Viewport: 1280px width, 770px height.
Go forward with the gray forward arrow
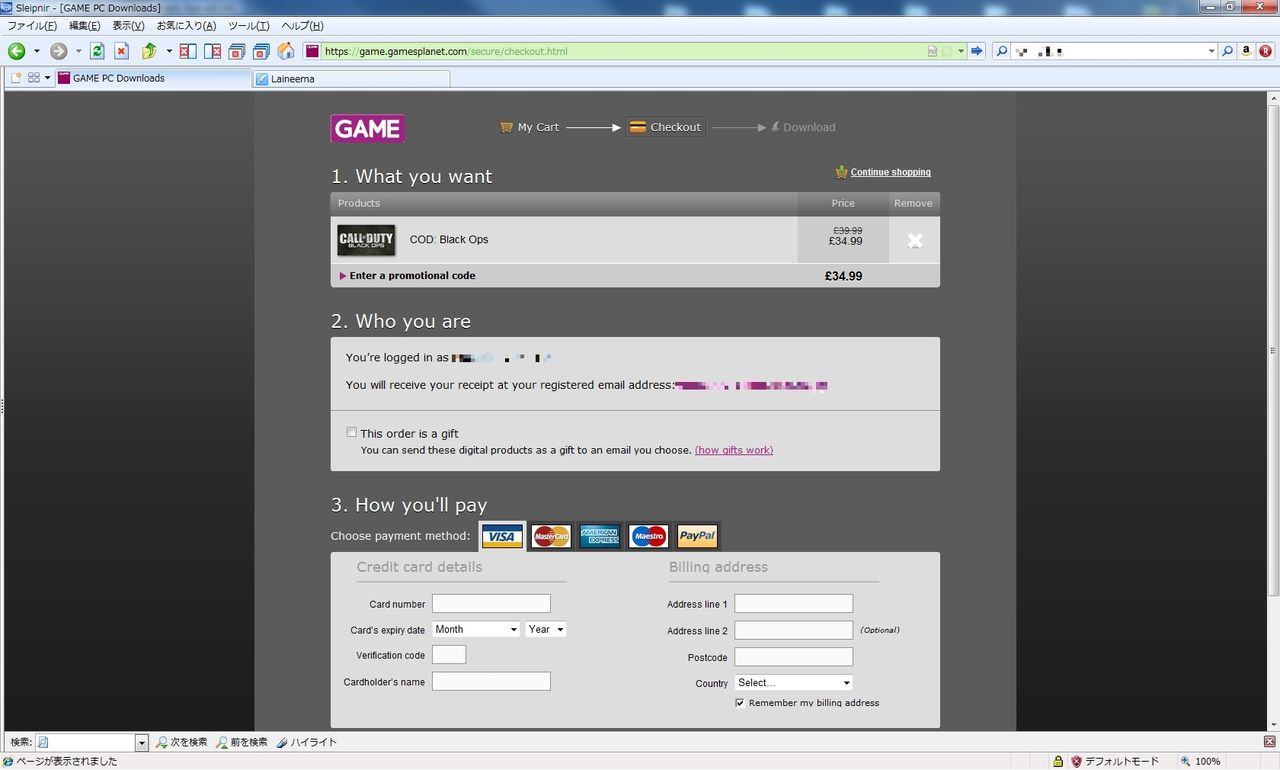pyautogui.click(x=59, y=51)
